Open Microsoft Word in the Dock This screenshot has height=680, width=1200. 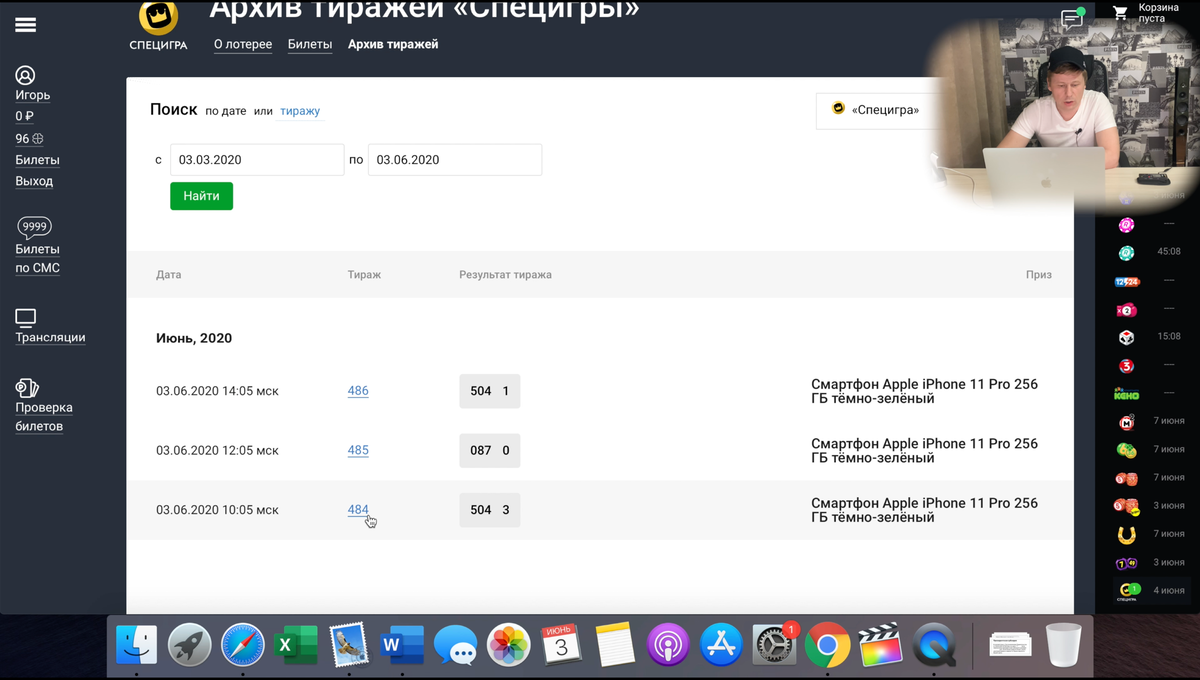[x=402, y=645]
